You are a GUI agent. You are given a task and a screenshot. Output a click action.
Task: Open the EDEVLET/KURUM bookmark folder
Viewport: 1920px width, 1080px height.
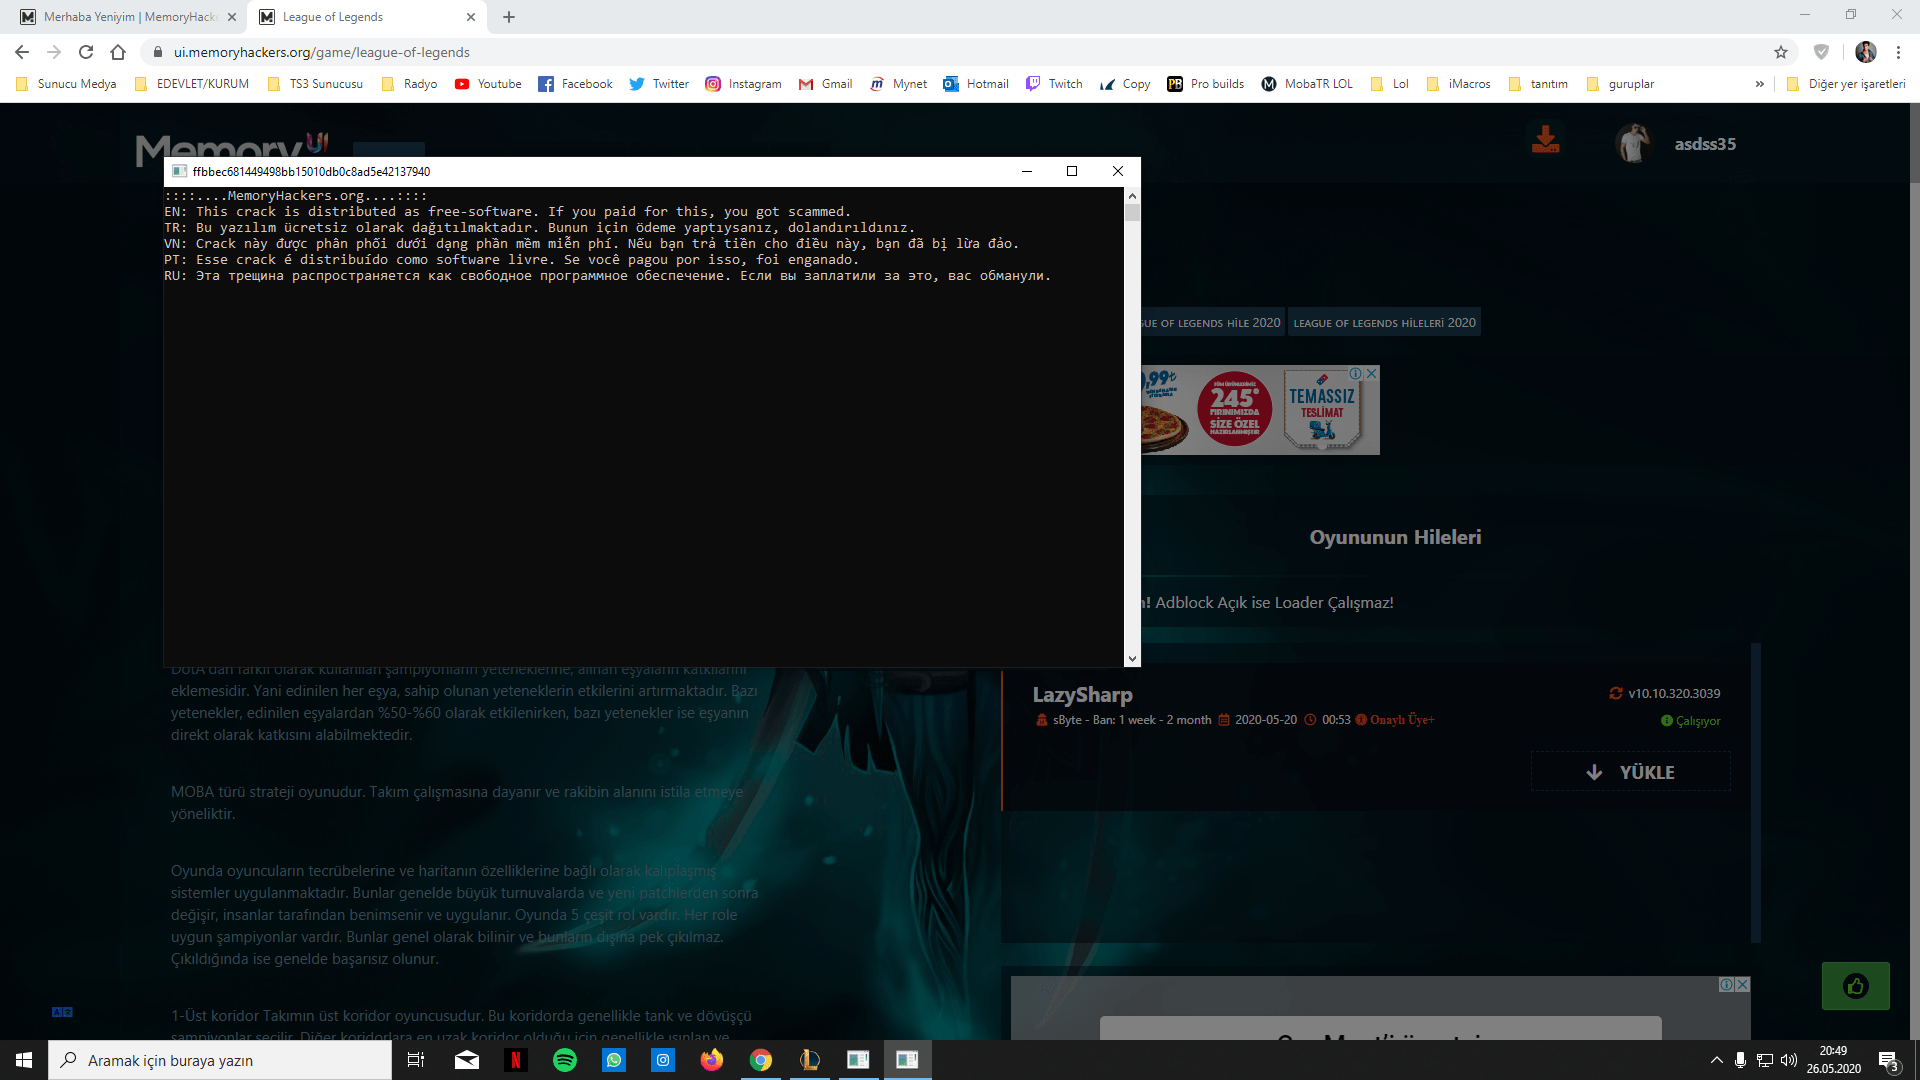[192, 84]
